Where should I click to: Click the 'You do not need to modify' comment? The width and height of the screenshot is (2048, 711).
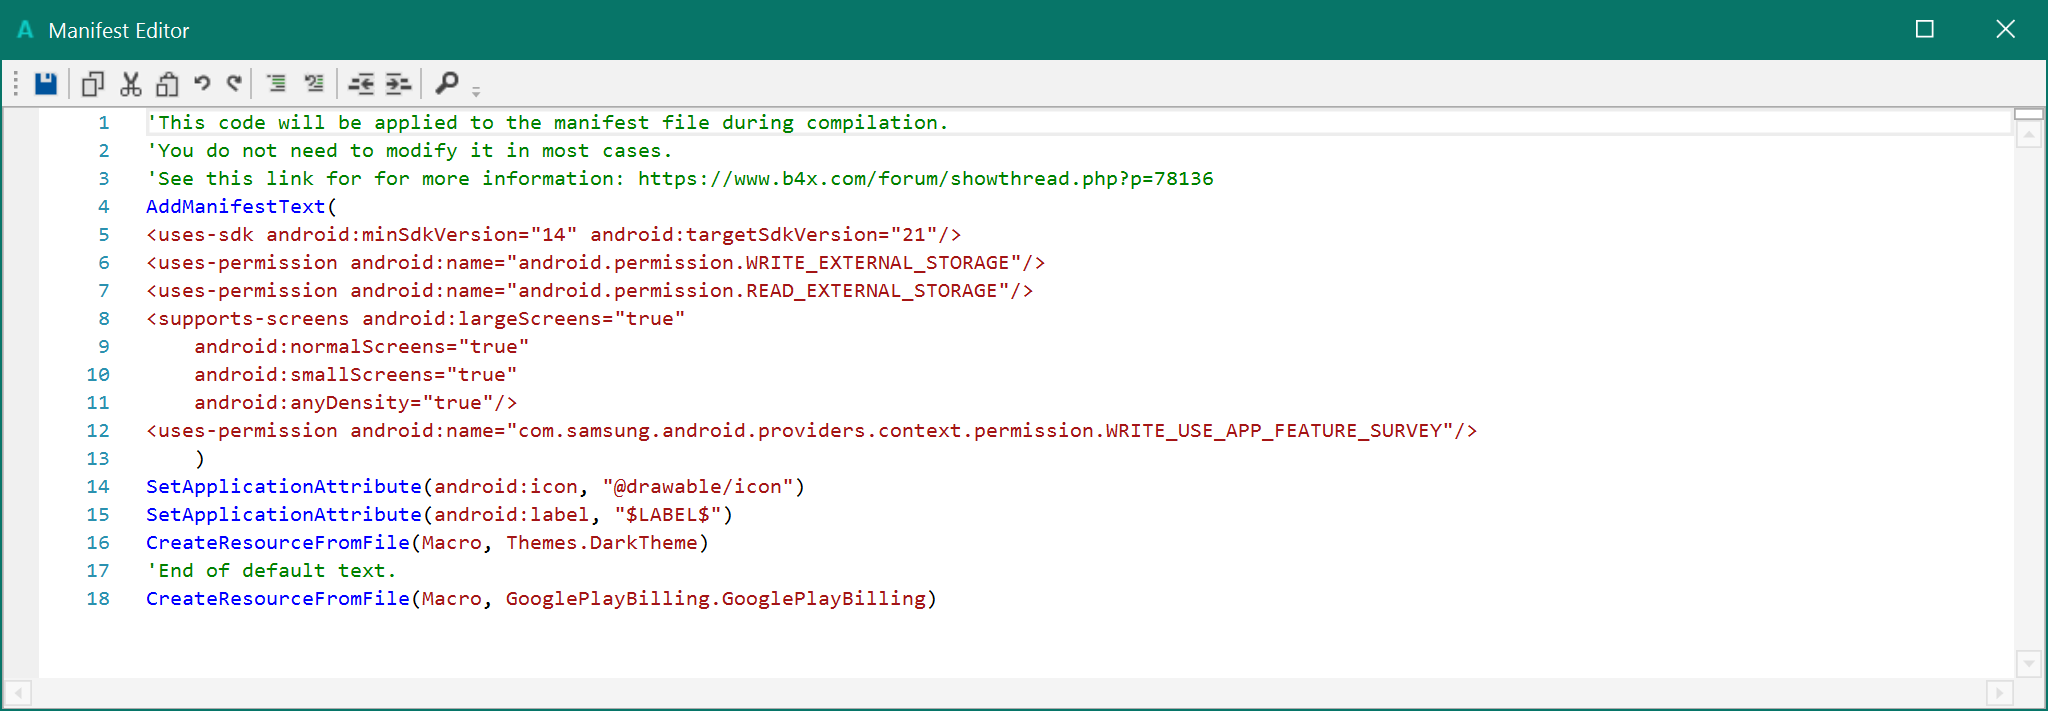[x=409, y=151]
